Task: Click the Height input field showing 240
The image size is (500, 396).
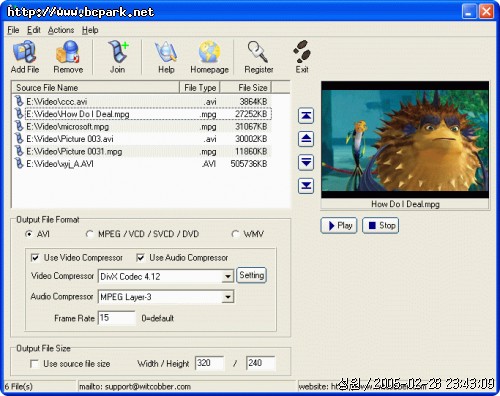Action: [x=261, y=363]
